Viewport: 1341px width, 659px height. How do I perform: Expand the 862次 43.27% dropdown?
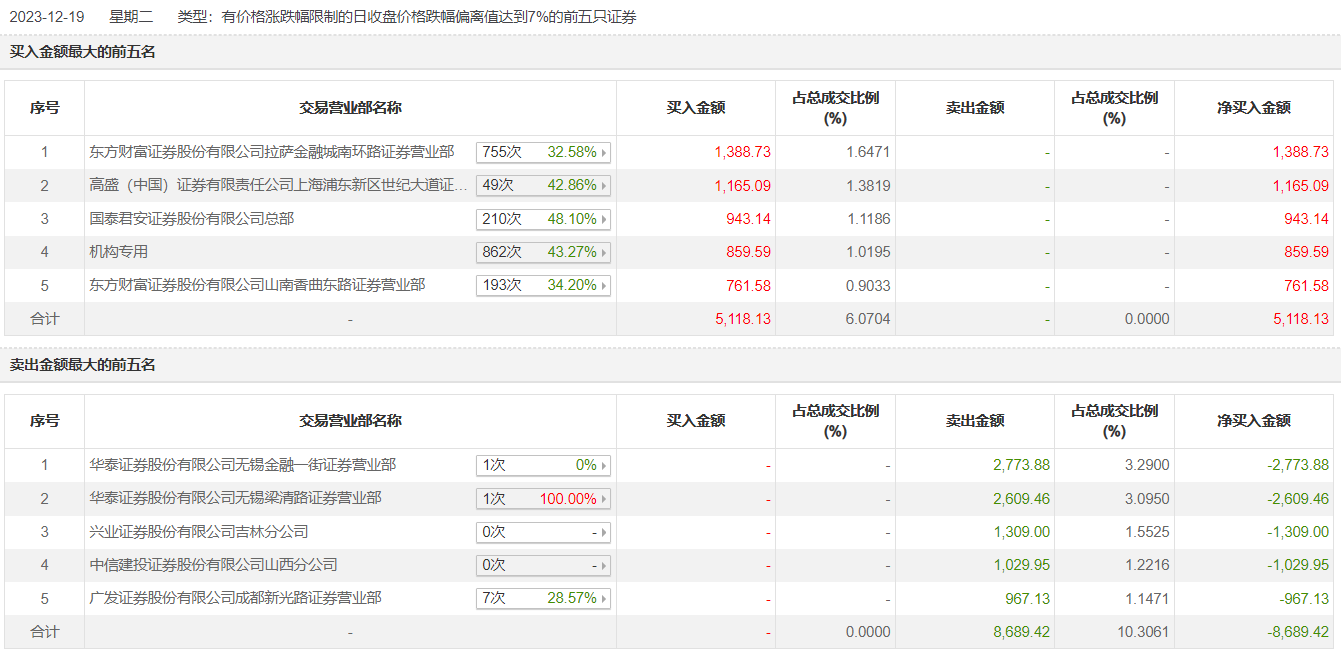543,252
